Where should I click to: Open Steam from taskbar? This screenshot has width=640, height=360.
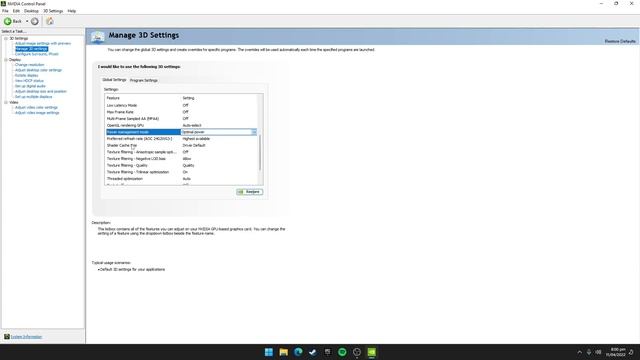point(313,352)
